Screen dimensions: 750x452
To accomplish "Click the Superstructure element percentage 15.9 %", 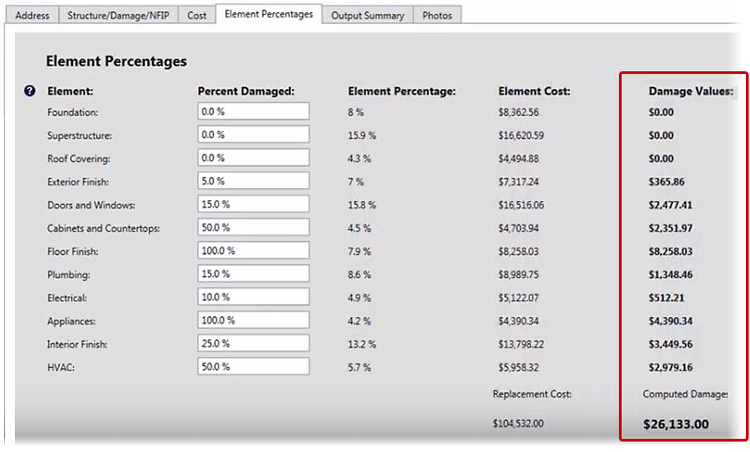I will pyautogui.click(x=362, y=135).
